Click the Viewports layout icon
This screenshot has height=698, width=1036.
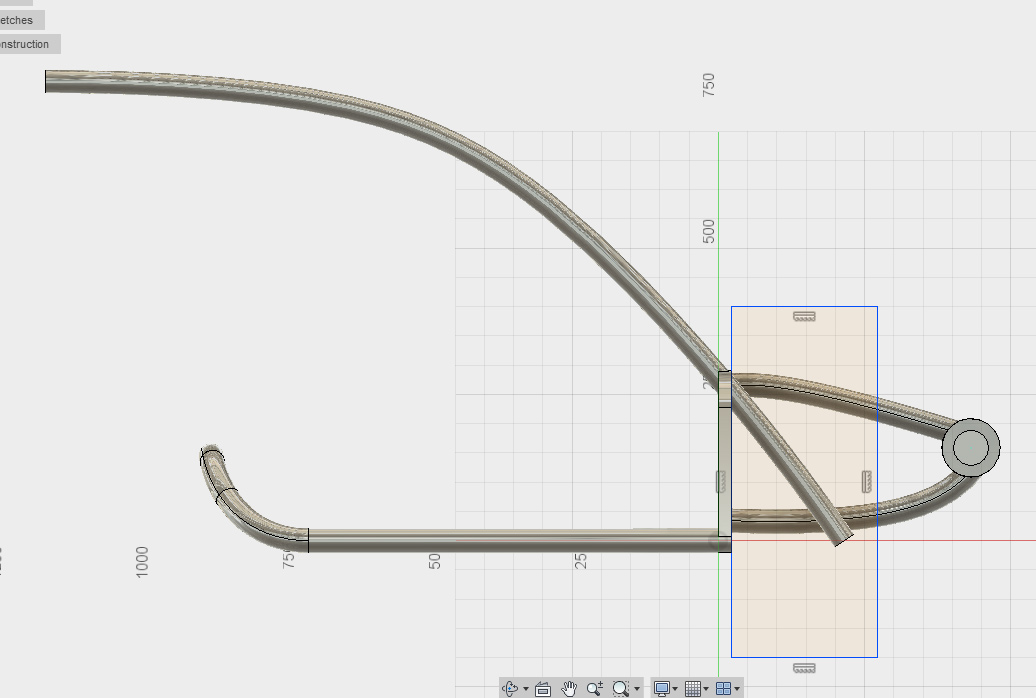click(723, 688)
